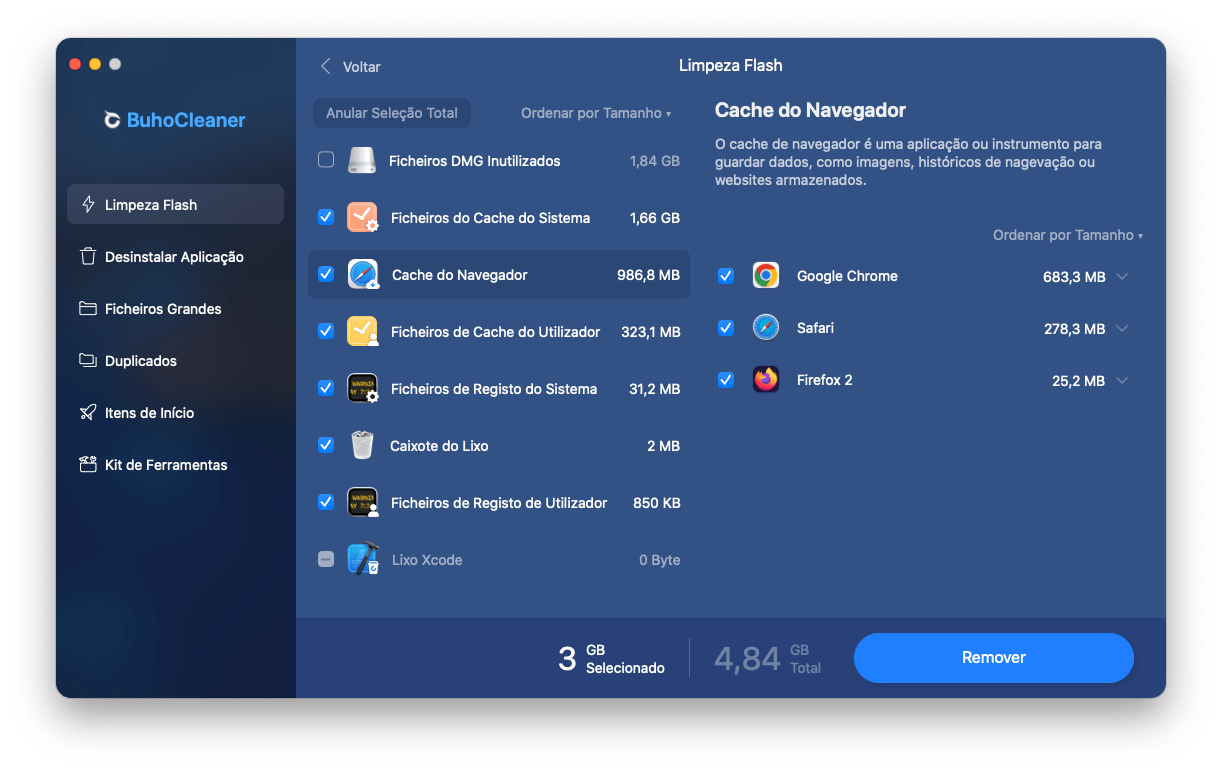Screen dimensions: 1222x772
Task: Open Ordenar por Tamanho dropdown in category list
Action: (x=596, y=113)
